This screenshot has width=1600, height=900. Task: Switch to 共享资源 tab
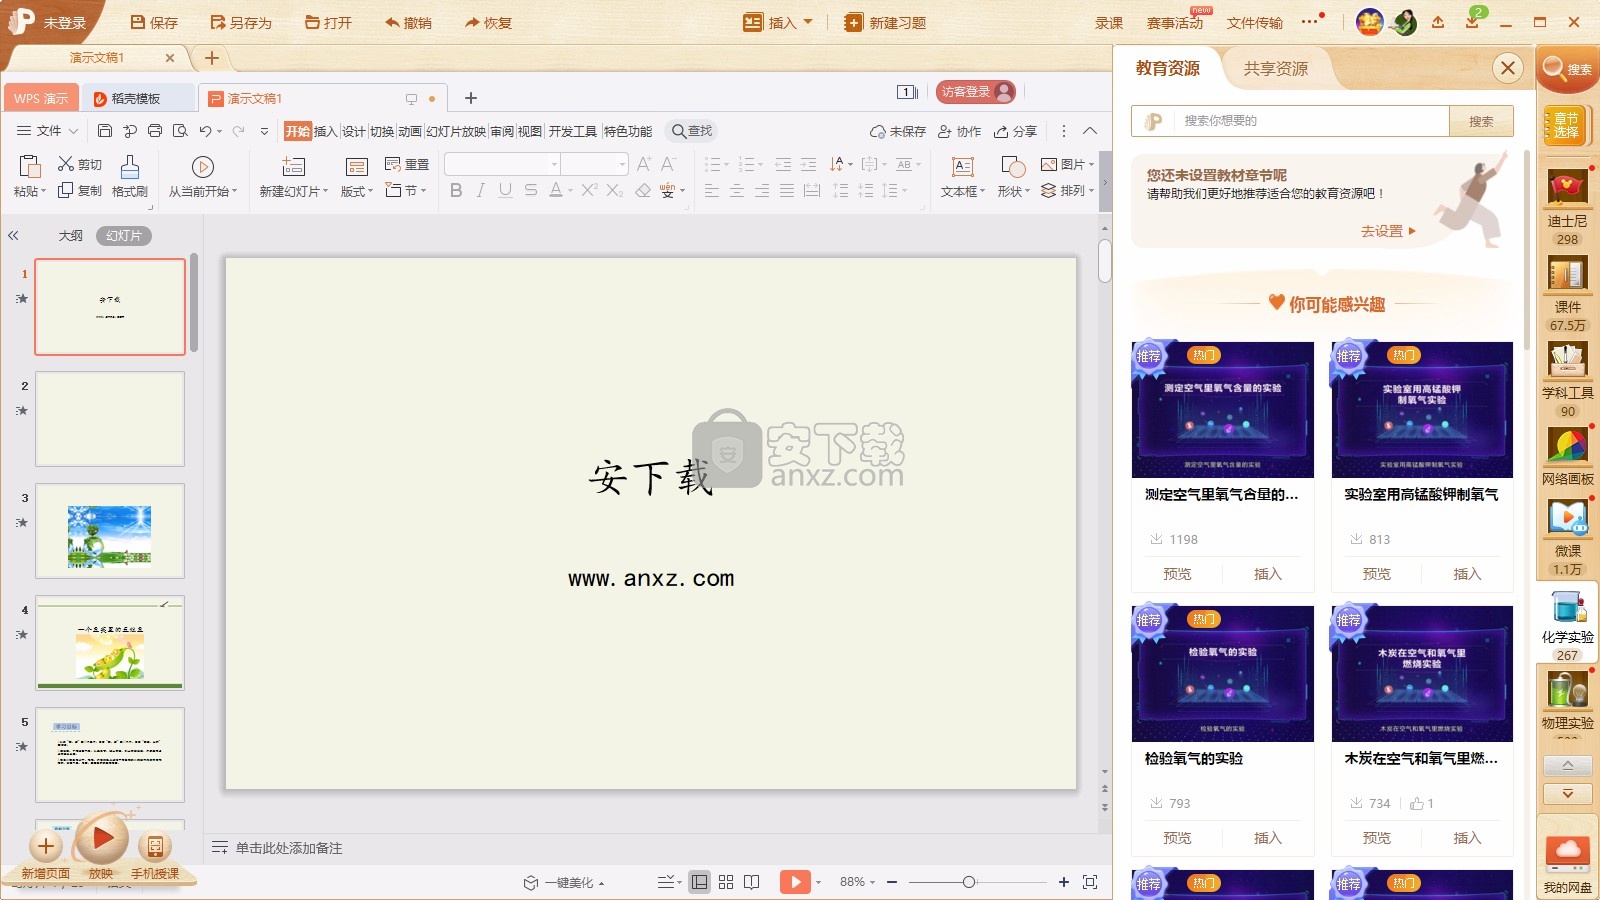pyautogui.click(x=1276, y=68)
